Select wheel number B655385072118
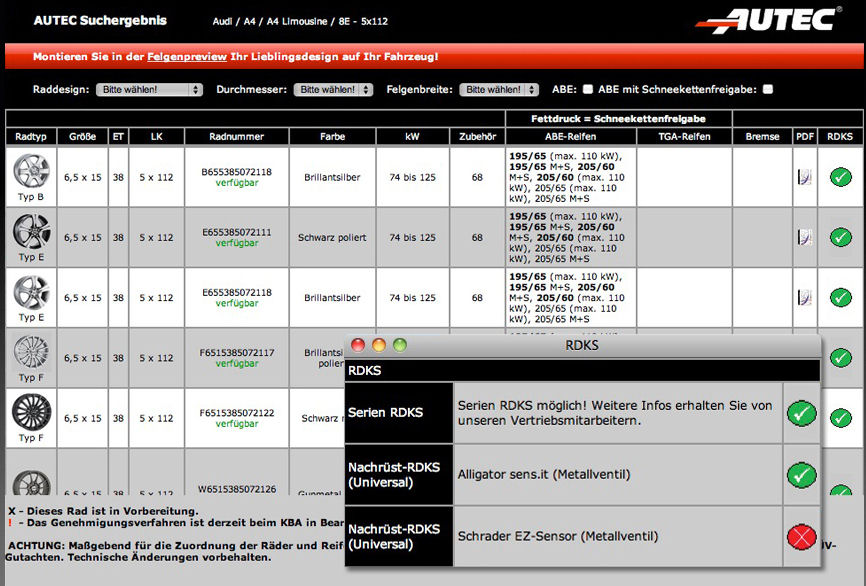The height and width of the screenshot is (586, 866). pos(236,172)
